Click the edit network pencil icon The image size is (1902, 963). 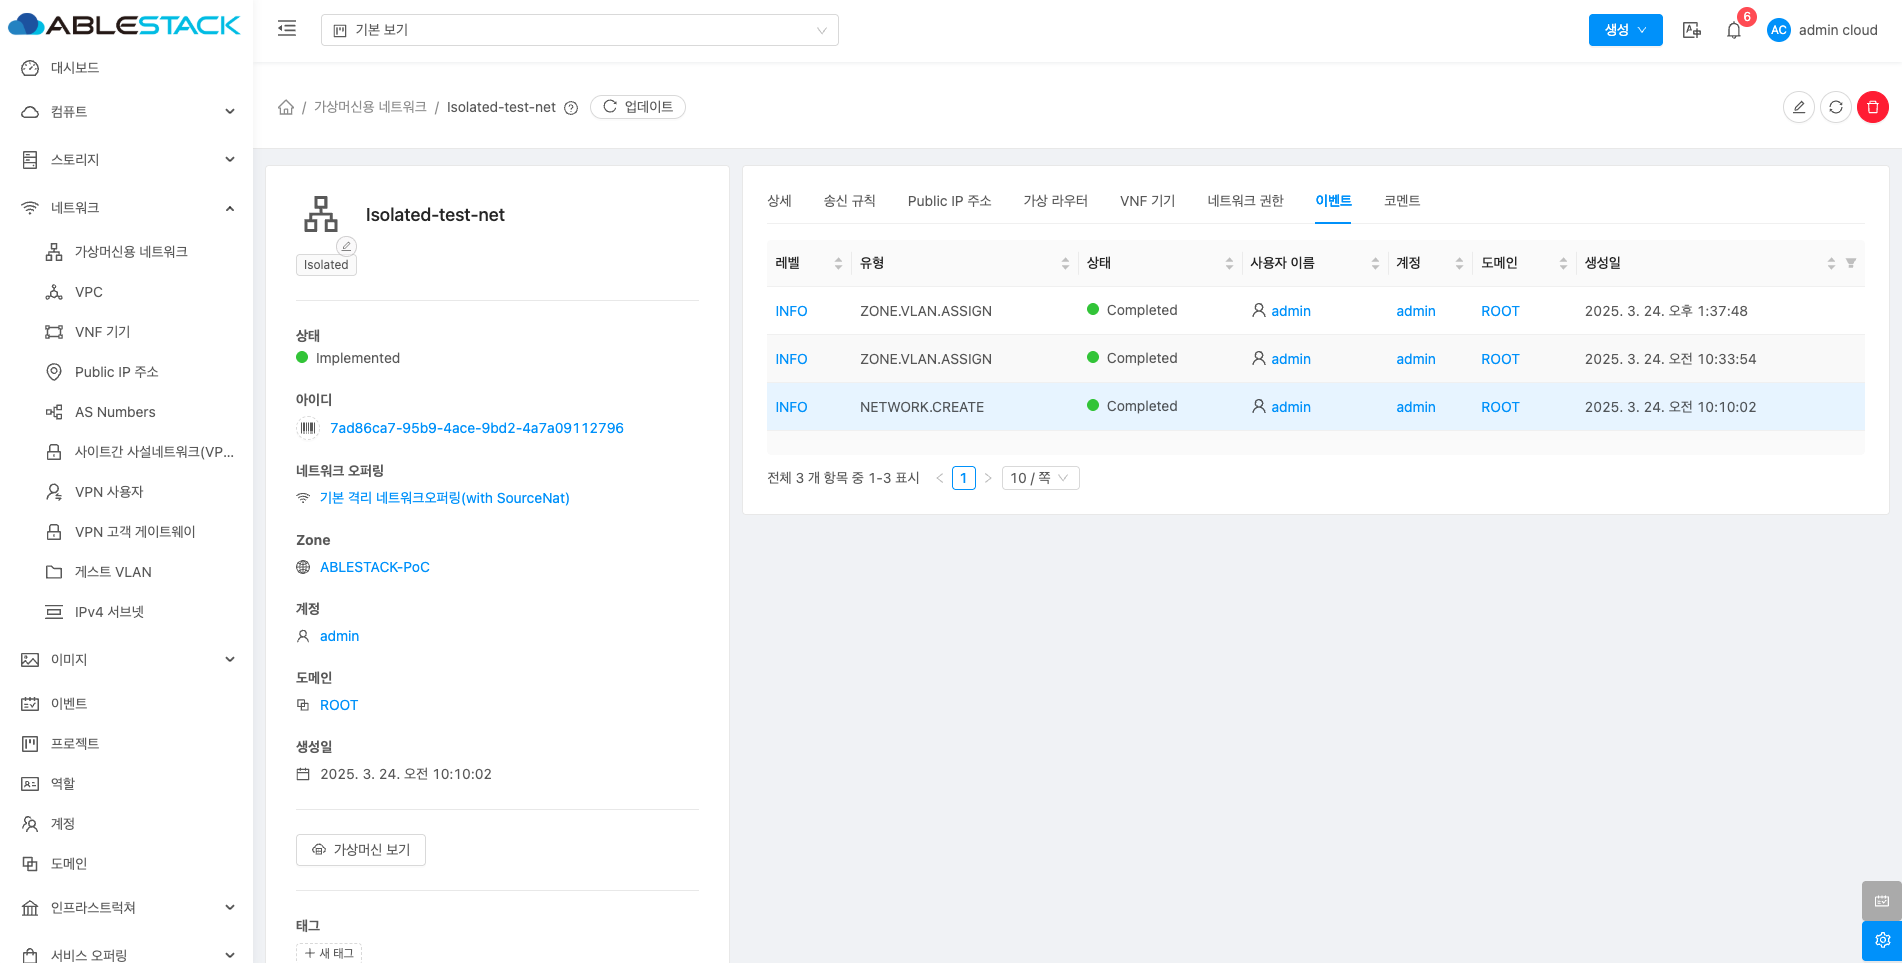[1798, 107]
